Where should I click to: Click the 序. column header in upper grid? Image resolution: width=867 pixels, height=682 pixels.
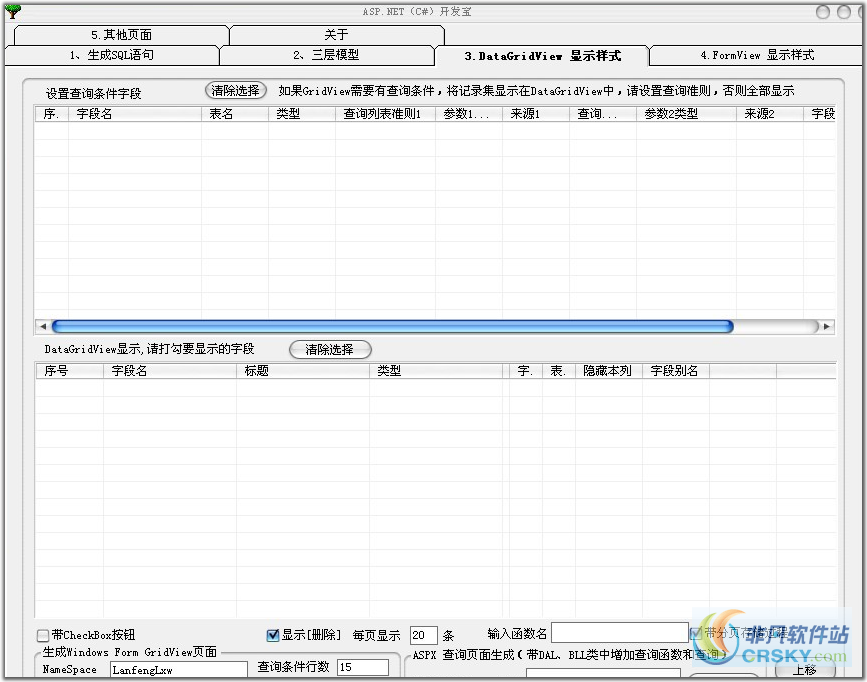(x=51, y=114)
